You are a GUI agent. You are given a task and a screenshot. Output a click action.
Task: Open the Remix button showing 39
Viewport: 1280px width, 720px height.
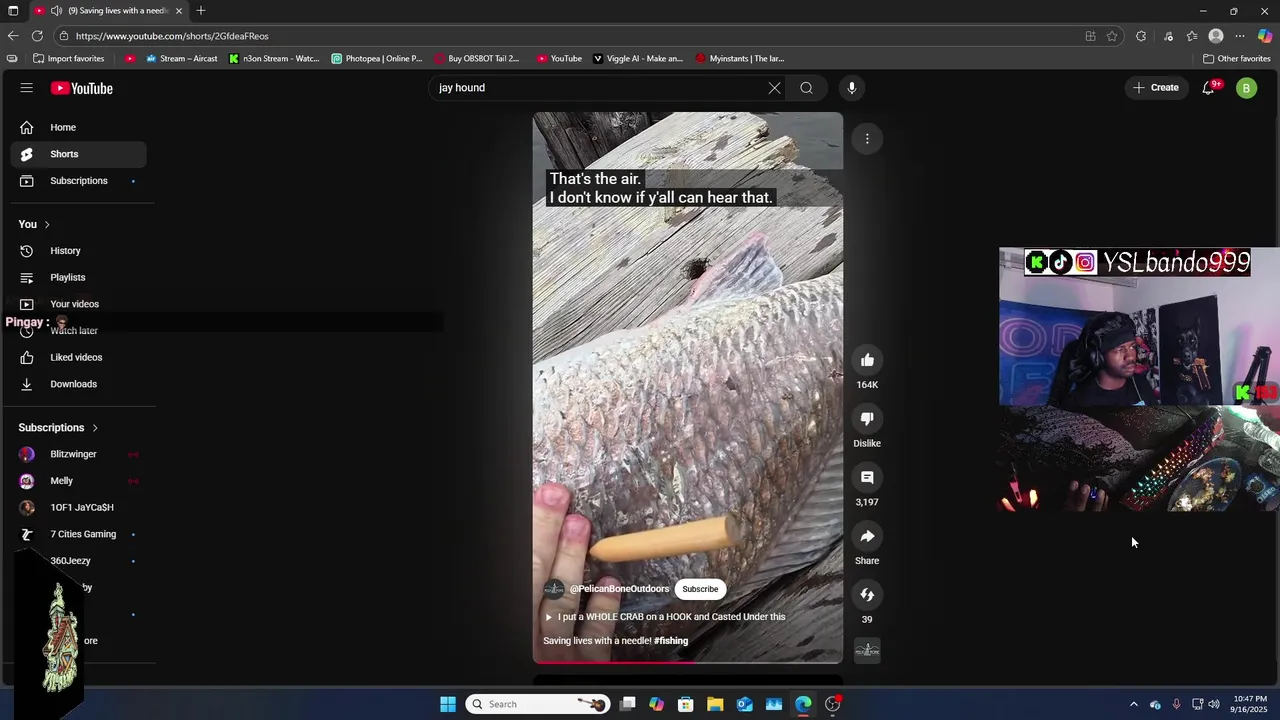tap(867, 595)
